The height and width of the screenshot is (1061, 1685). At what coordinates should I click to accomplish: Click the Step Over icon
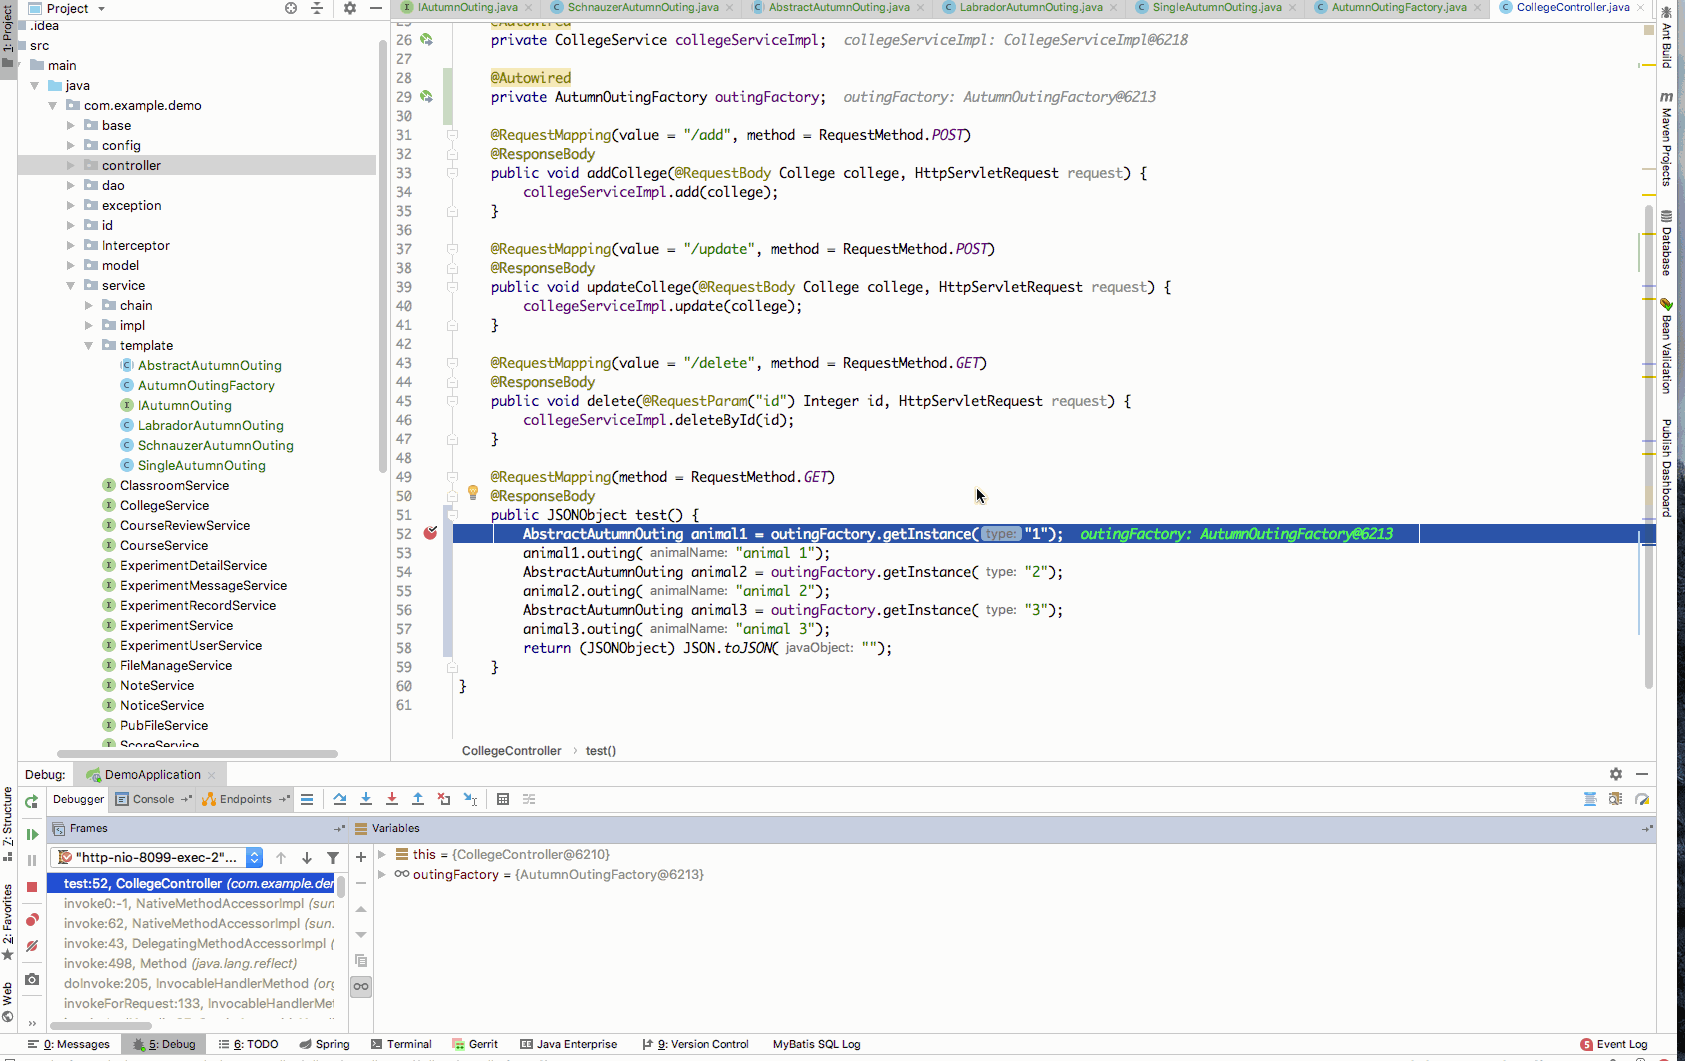[340, 799]
